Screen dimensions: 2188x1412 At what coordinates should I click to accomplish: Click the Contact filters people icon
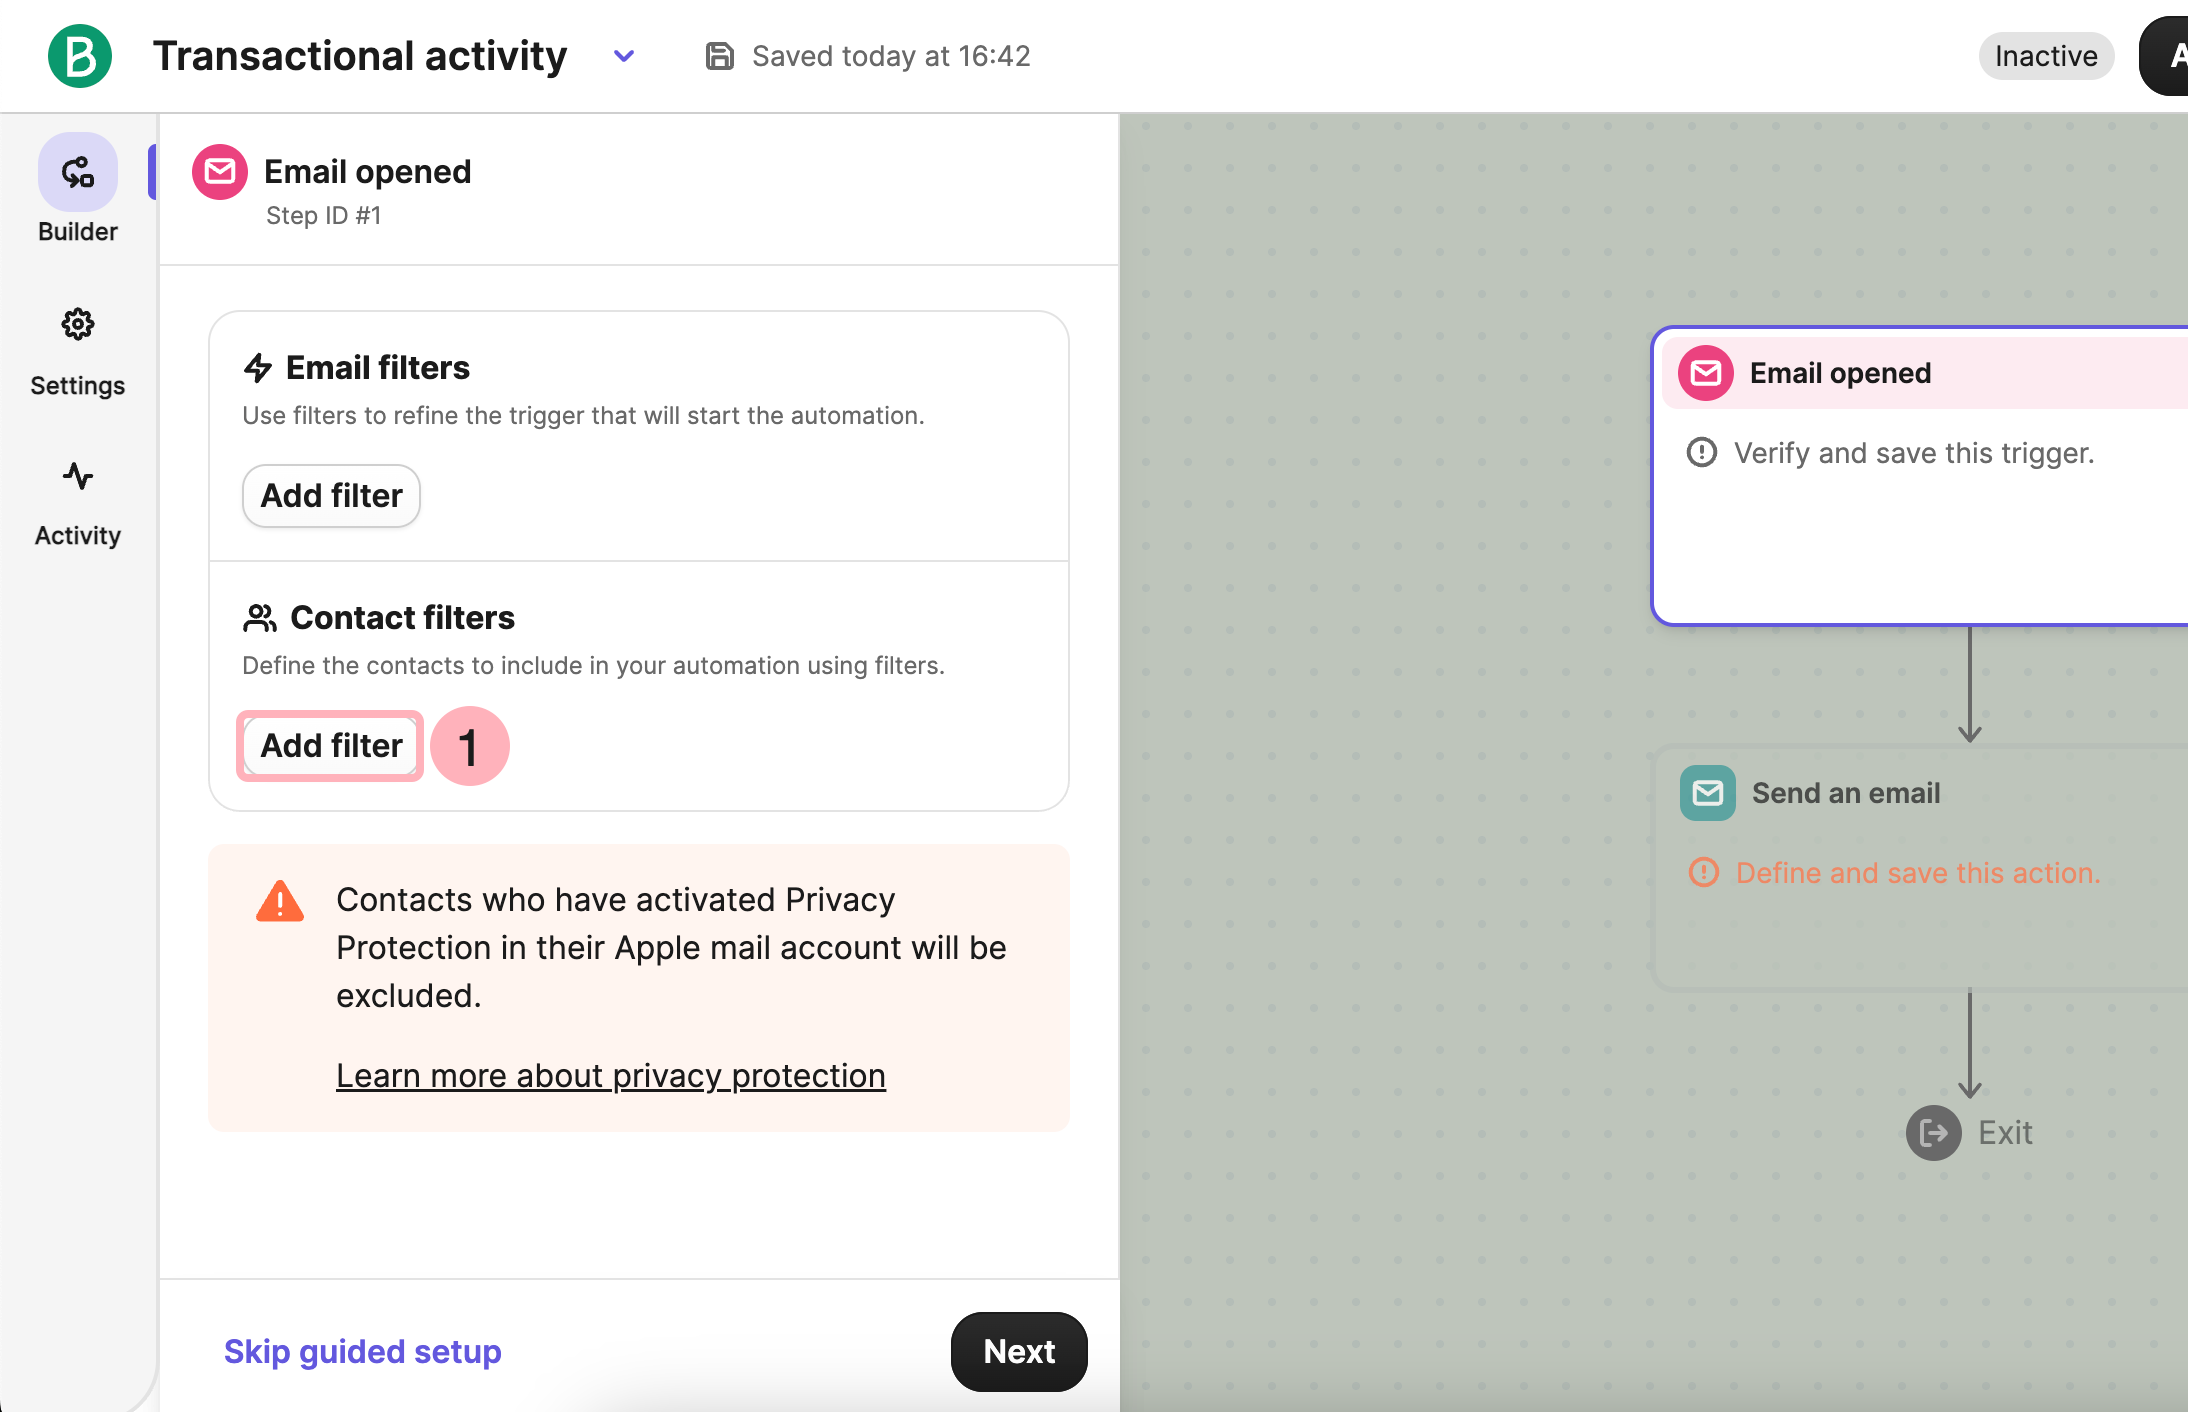click(259, 618)
